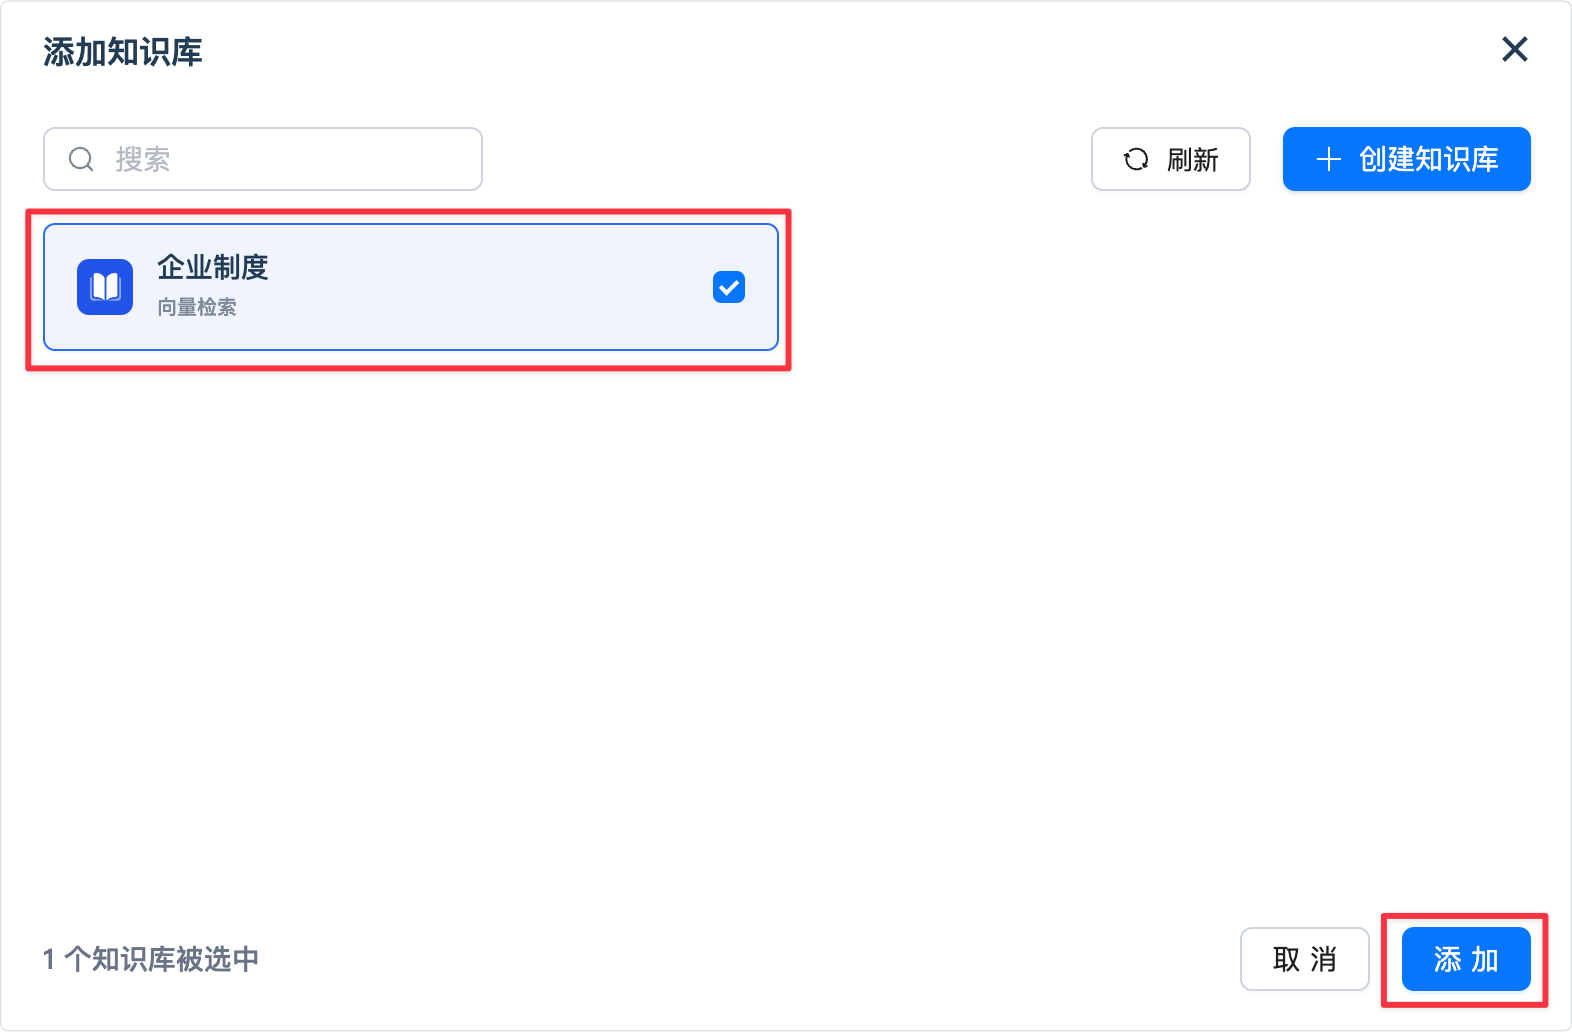Image resolution: width=1572 pixels, height=1032 pixels.
Task: Click the circular refresh arrow icon
Action: pyautogui.click(x=1136, y=159)
